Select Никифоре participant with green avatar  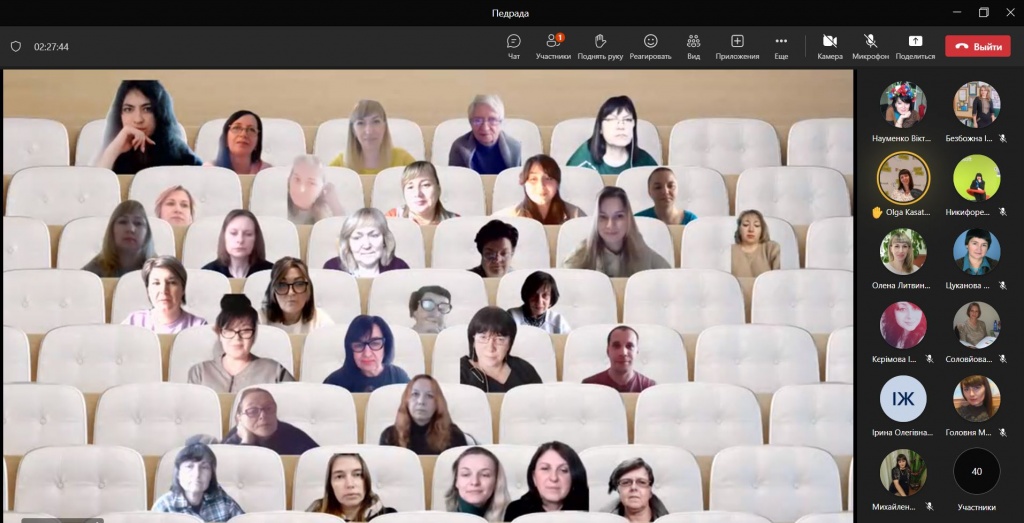click(x=976, y=179)
